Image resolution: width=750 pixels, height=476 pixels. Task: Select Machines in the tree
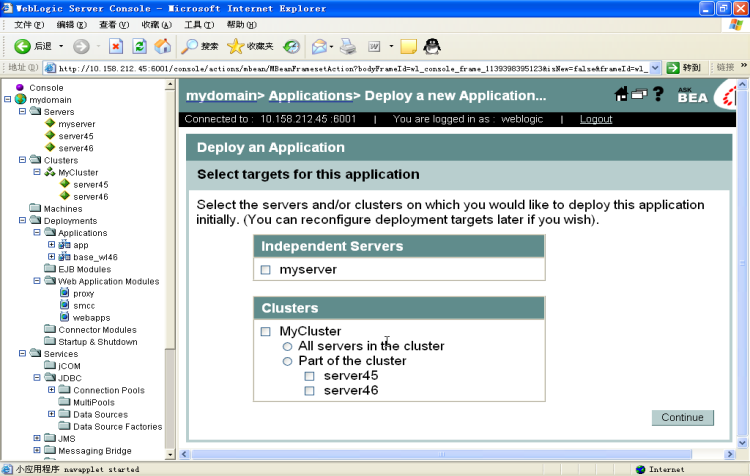[63, 209]
